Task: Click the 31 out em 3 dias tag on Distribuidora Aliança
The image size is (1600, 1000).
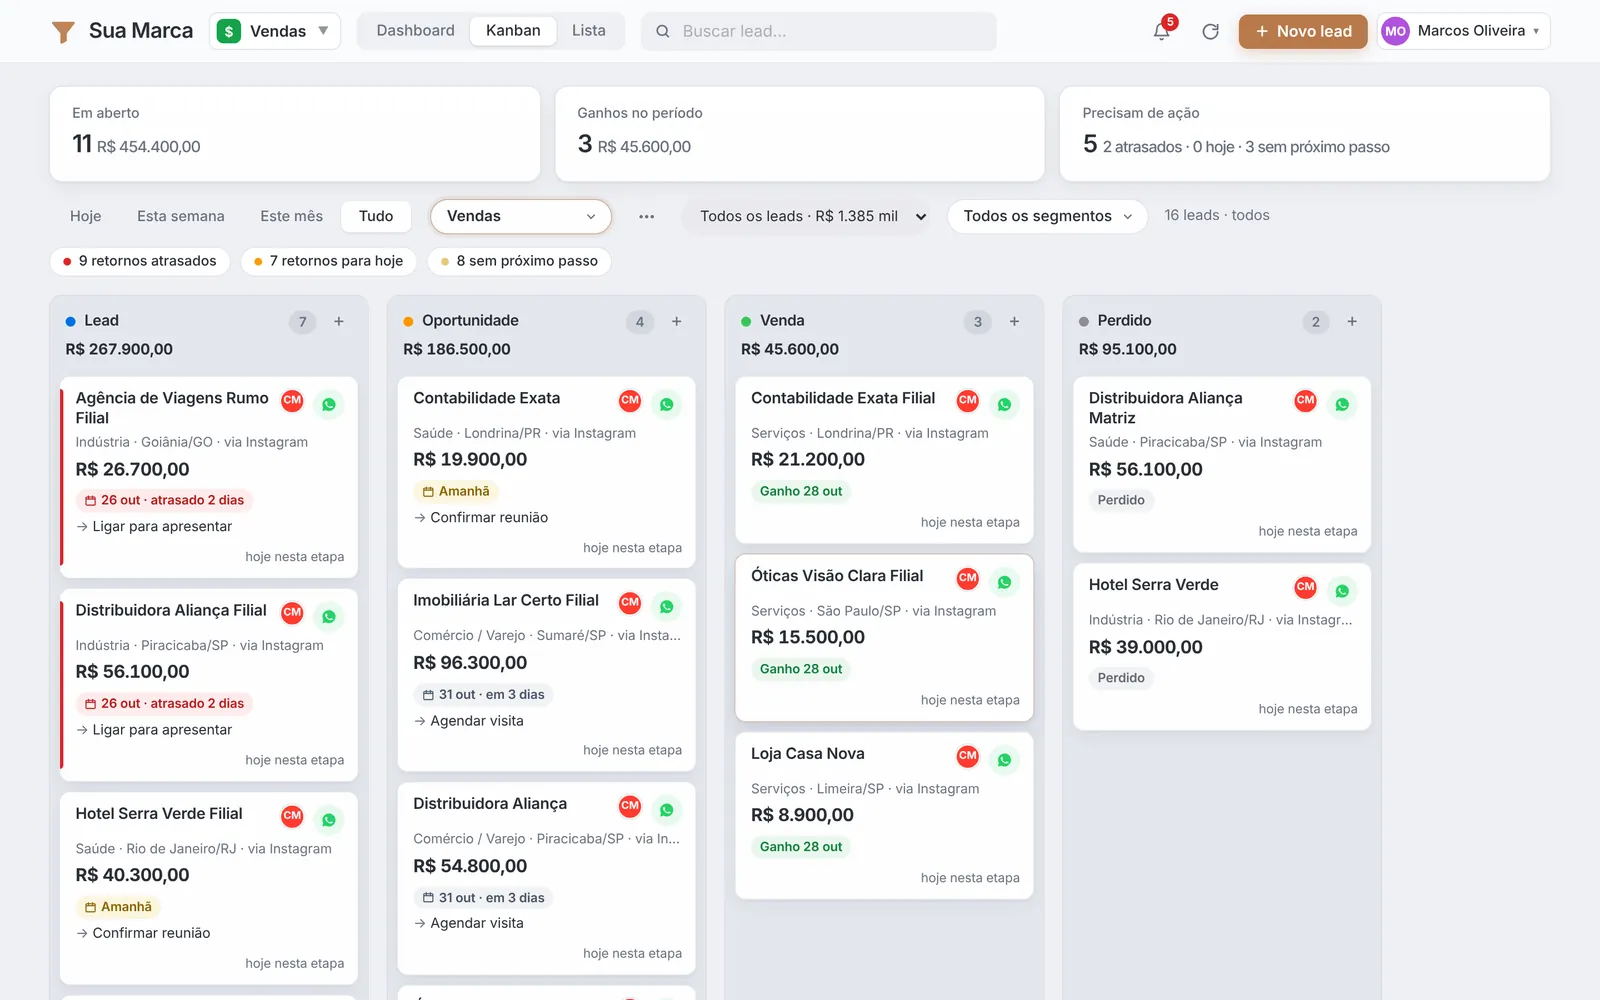Action: (484, 898)
